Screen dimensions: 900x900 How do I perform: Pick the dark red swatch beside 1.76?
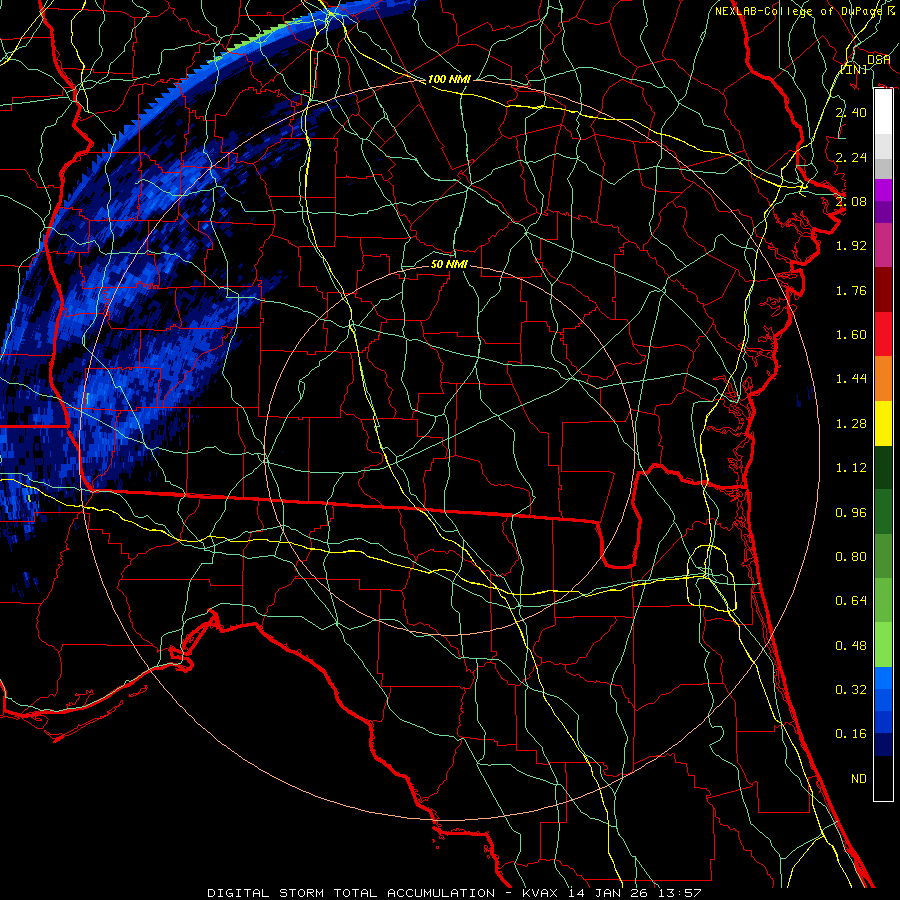click(883, 290)
